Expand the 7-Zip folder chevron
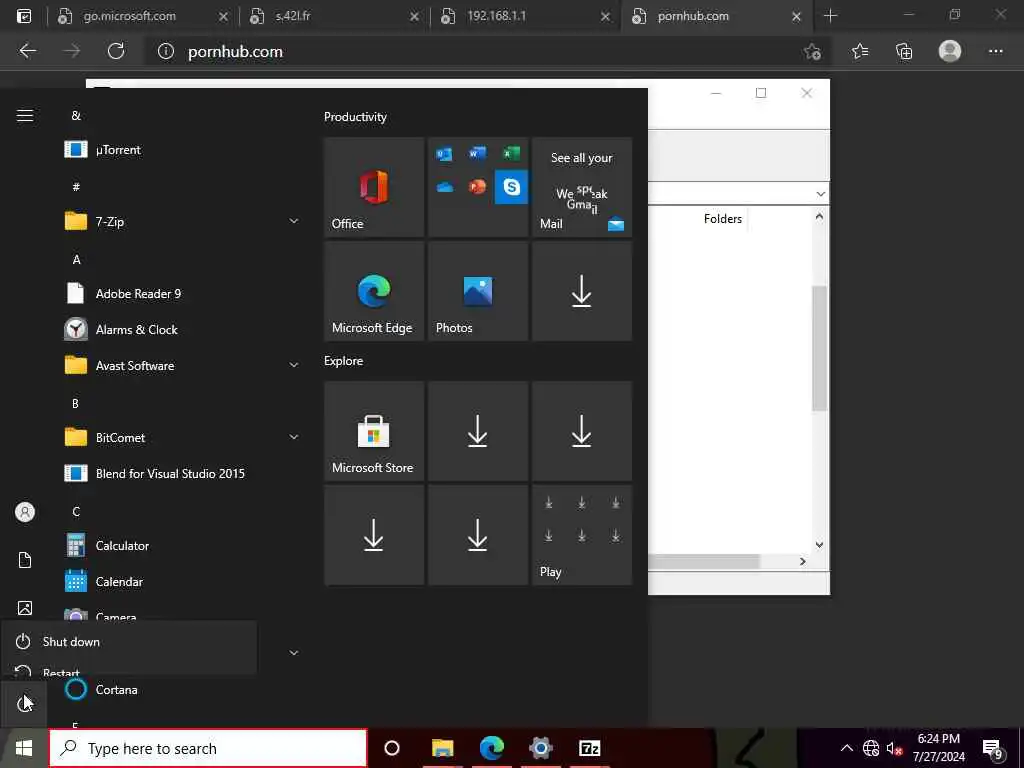This screenshot has width=1024, height=768. (x=294, y=221)
